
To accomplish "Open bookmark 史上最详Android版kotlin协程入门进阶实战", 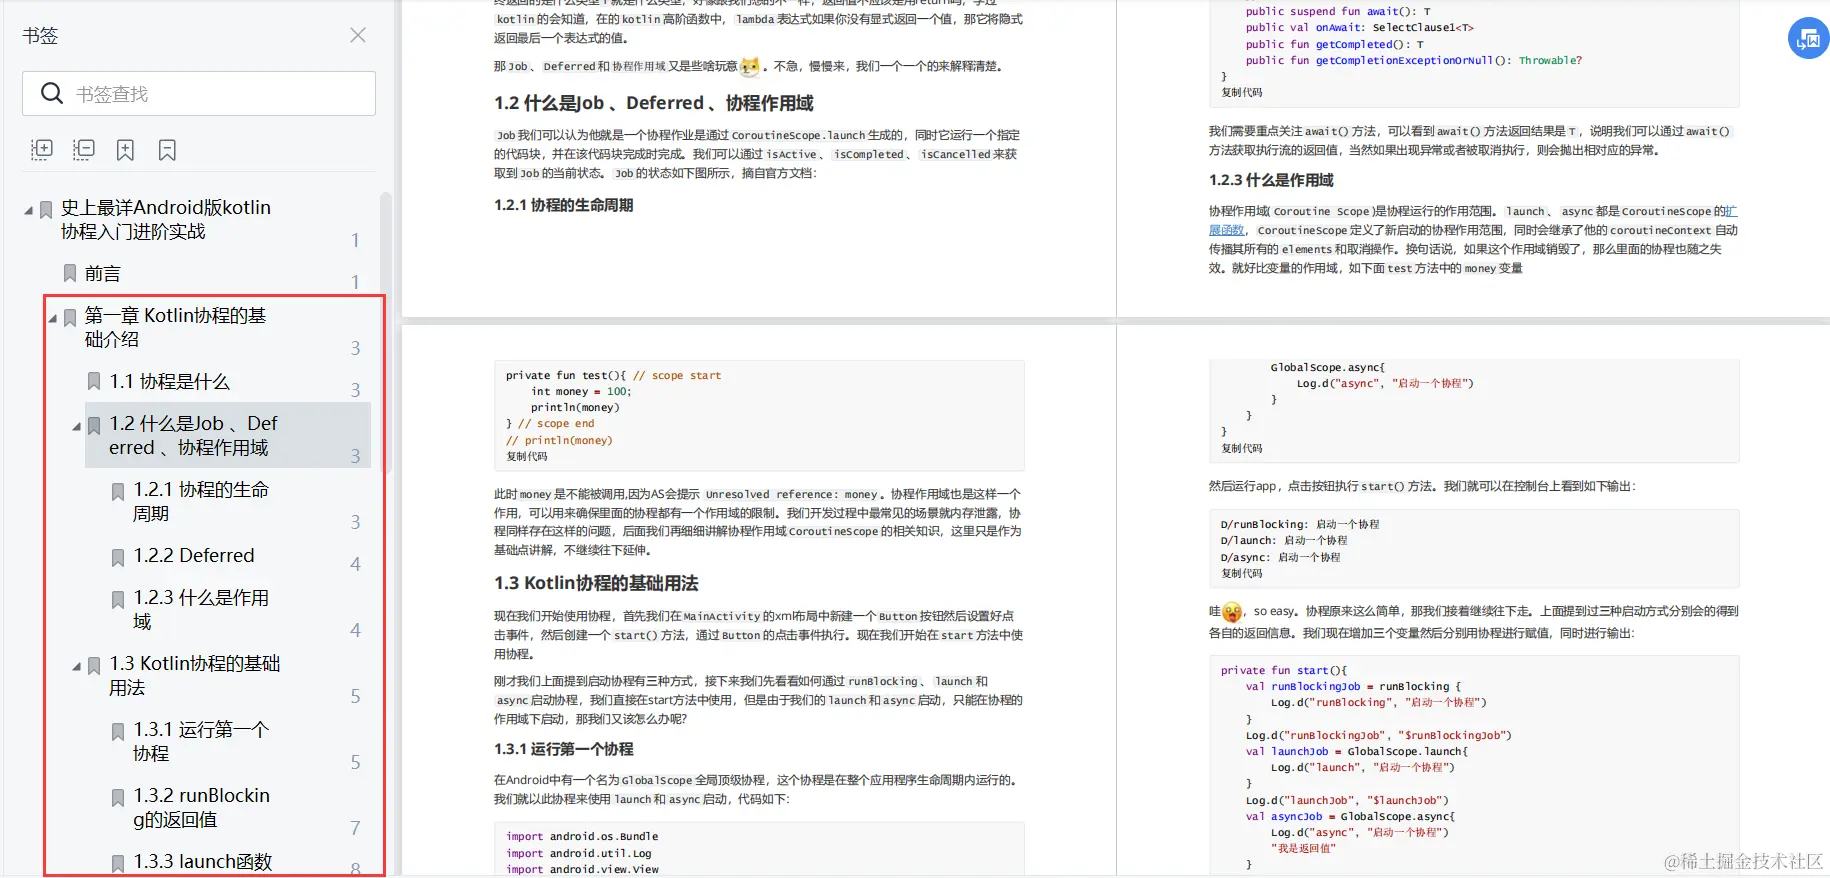I will (x=166, y=219).
